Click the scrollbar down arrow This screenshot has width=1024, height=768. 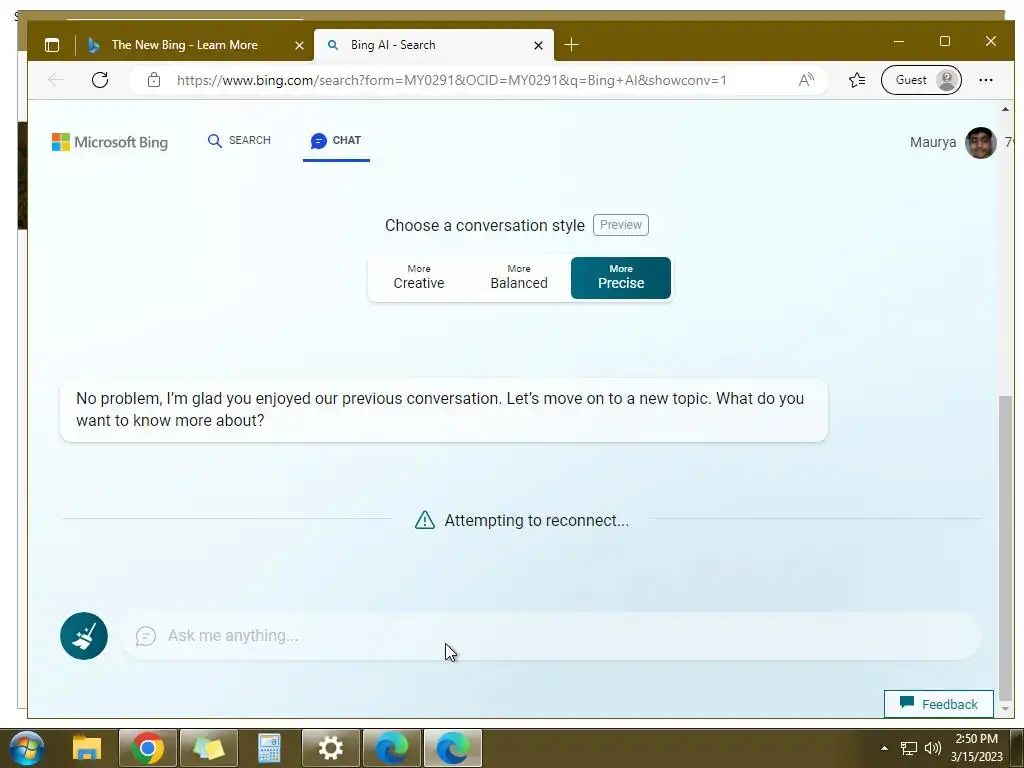[1005, 708]
